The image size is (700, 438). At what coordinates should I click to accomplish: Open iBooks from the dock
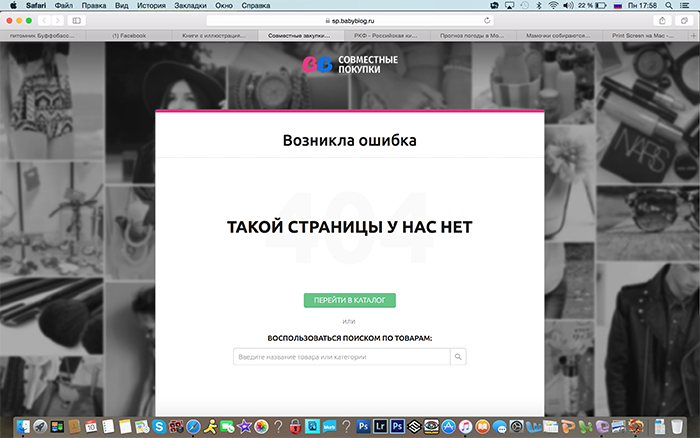482,426
